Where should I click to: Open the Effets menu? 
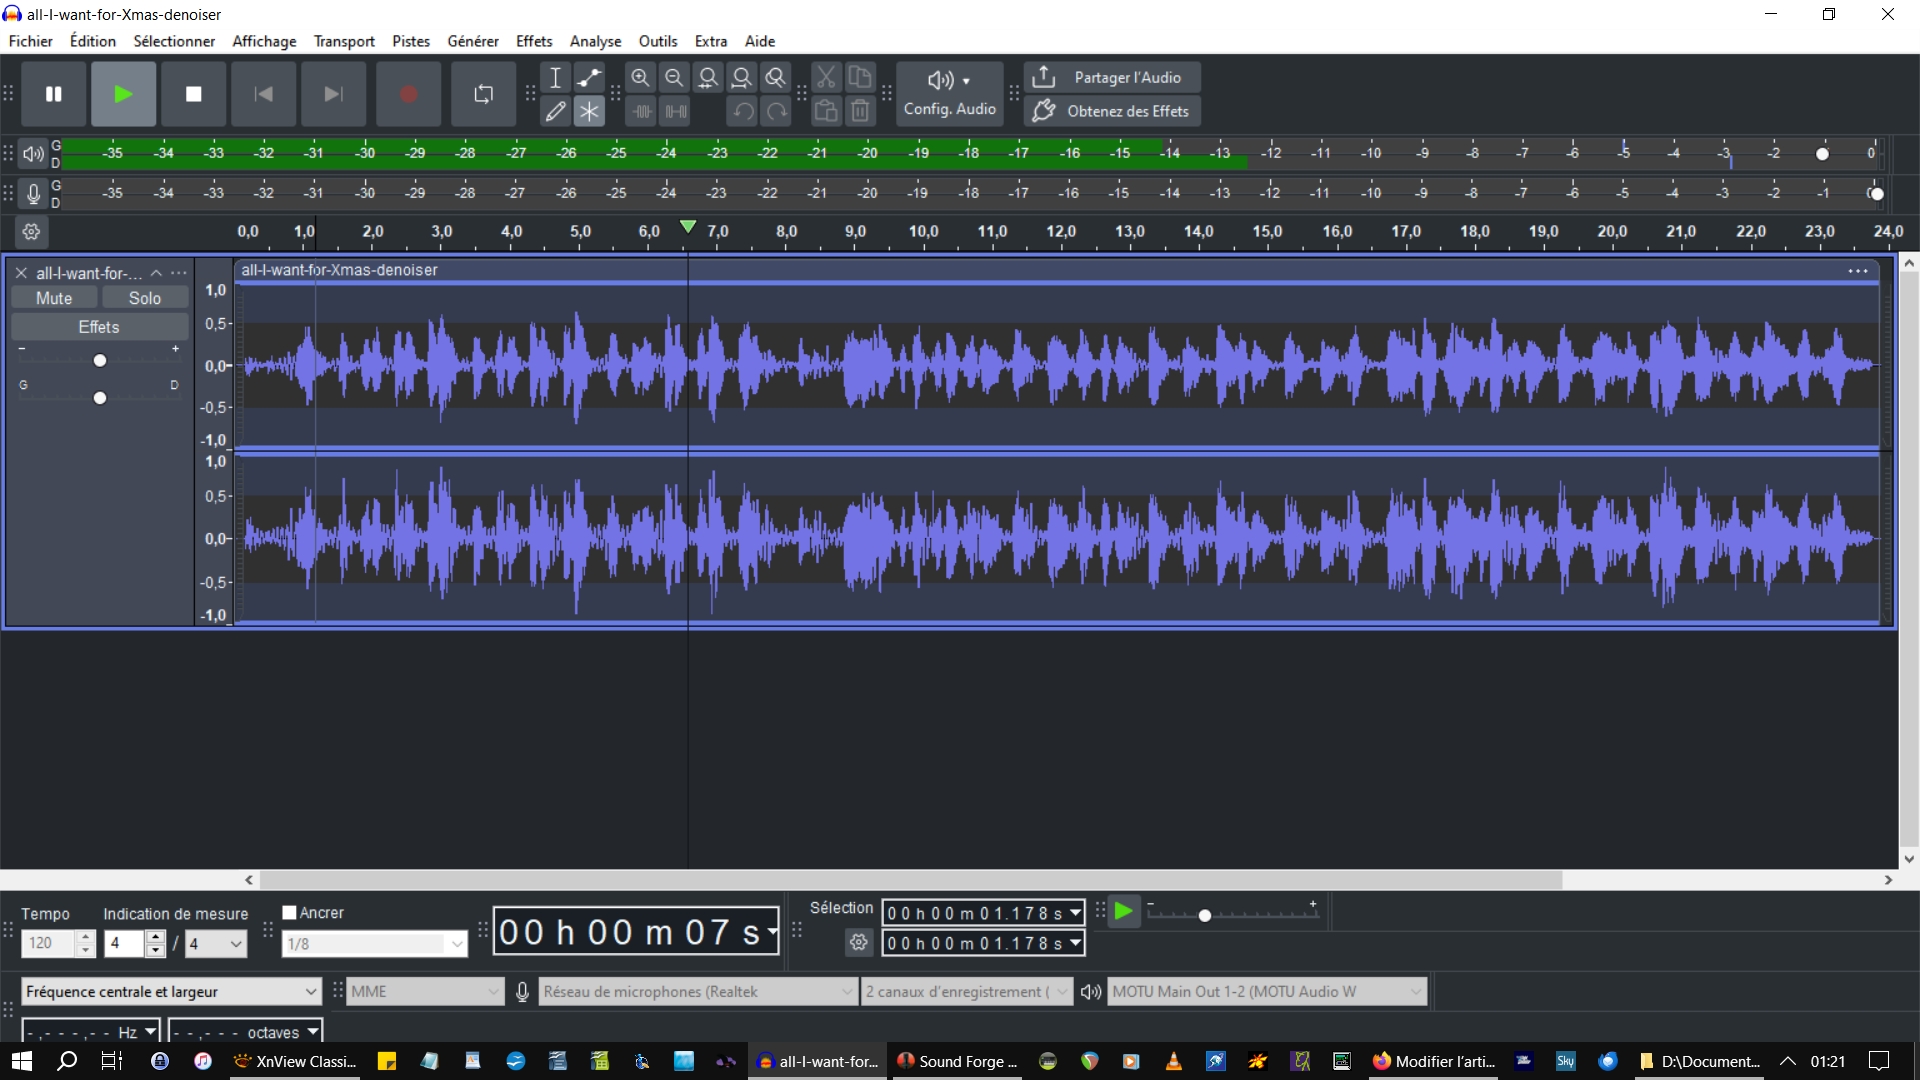point(533,41)
